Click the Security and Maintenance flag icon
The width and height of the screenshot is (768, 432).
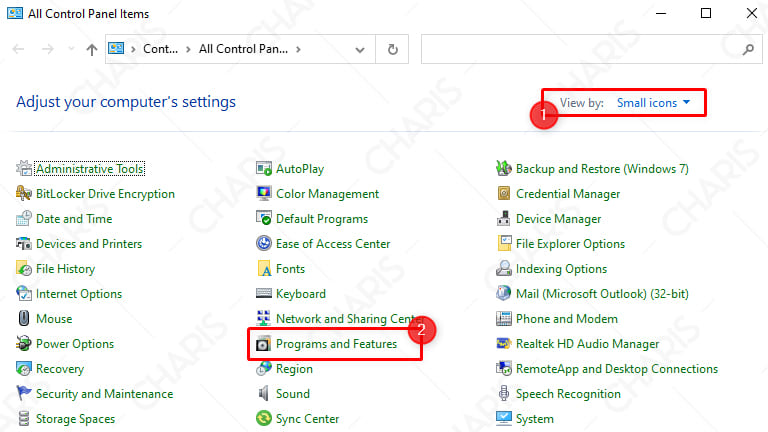pyautogui.click(x=24, y=393)
